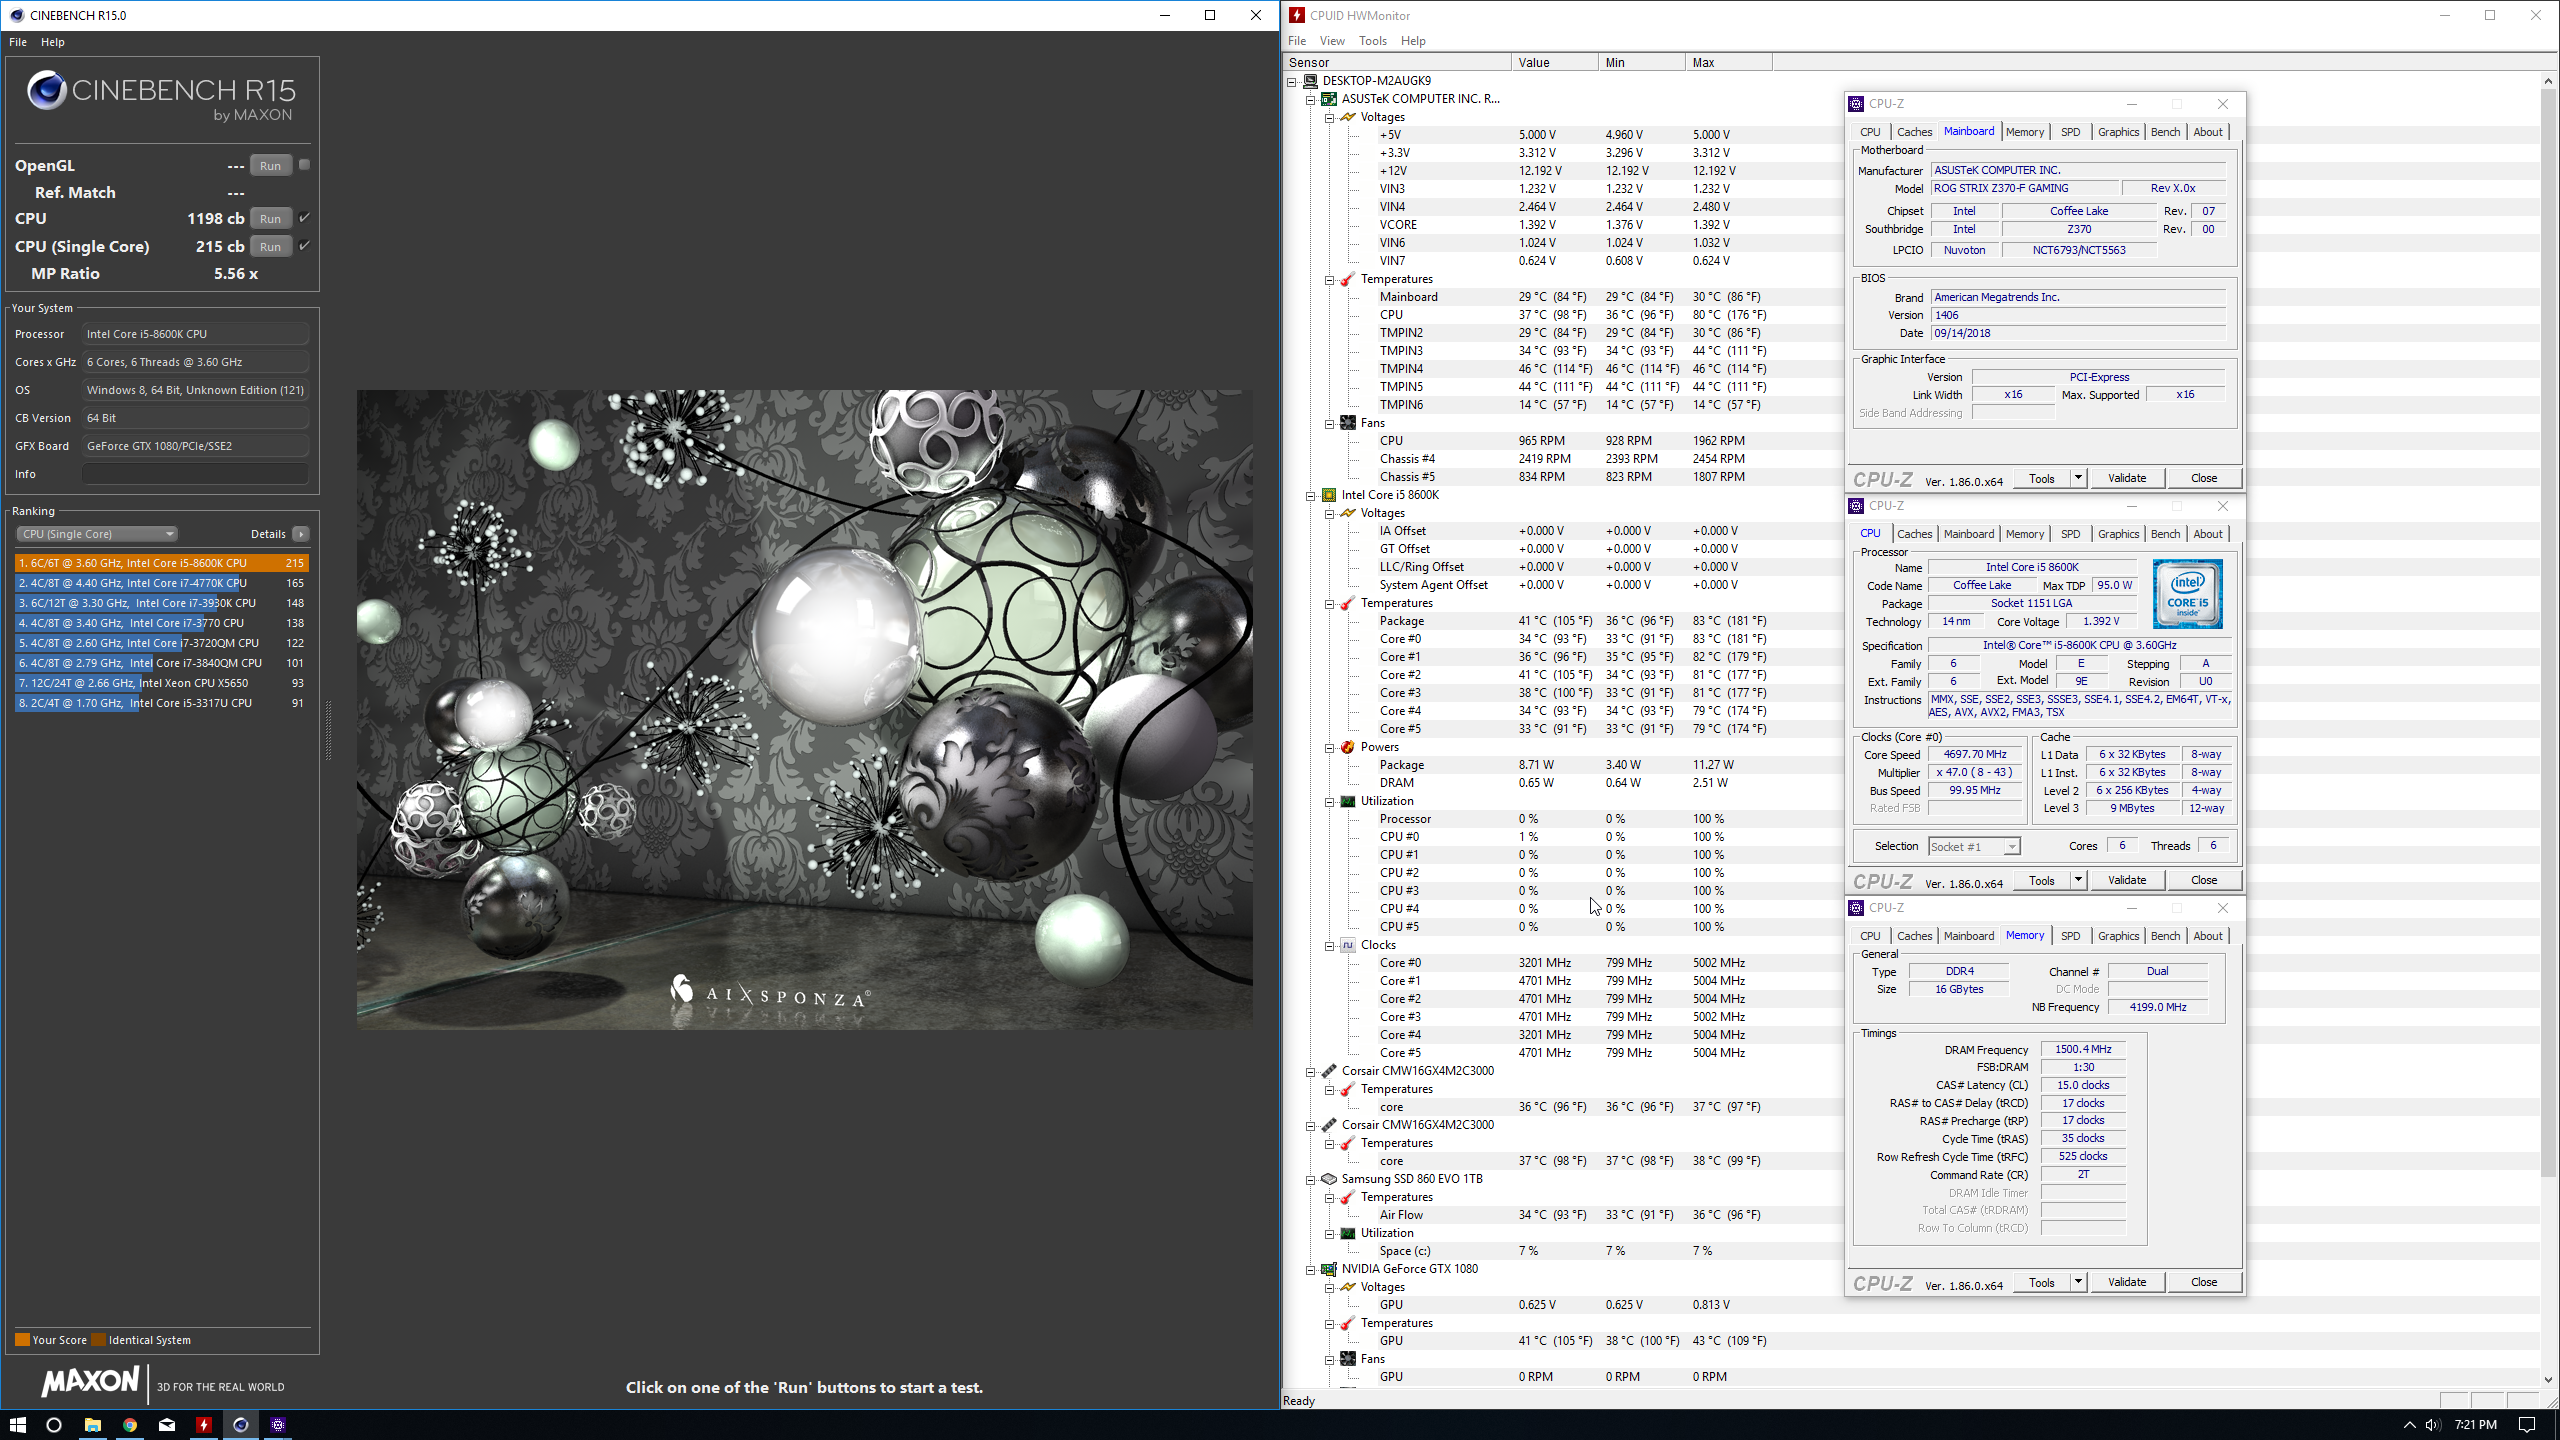
Task: Click into the Info input field
Action: click(x=195, y=474)
